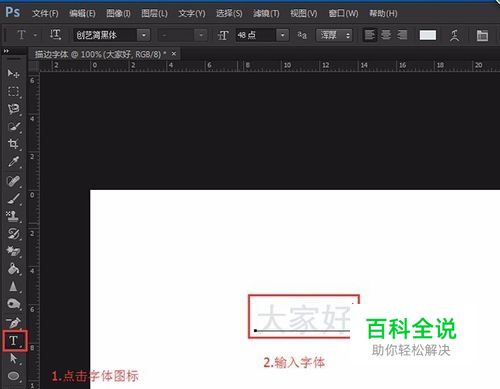The width and height of the screenshot is (500, 389).
Task: Enable right align text
Action: point(402,35)
